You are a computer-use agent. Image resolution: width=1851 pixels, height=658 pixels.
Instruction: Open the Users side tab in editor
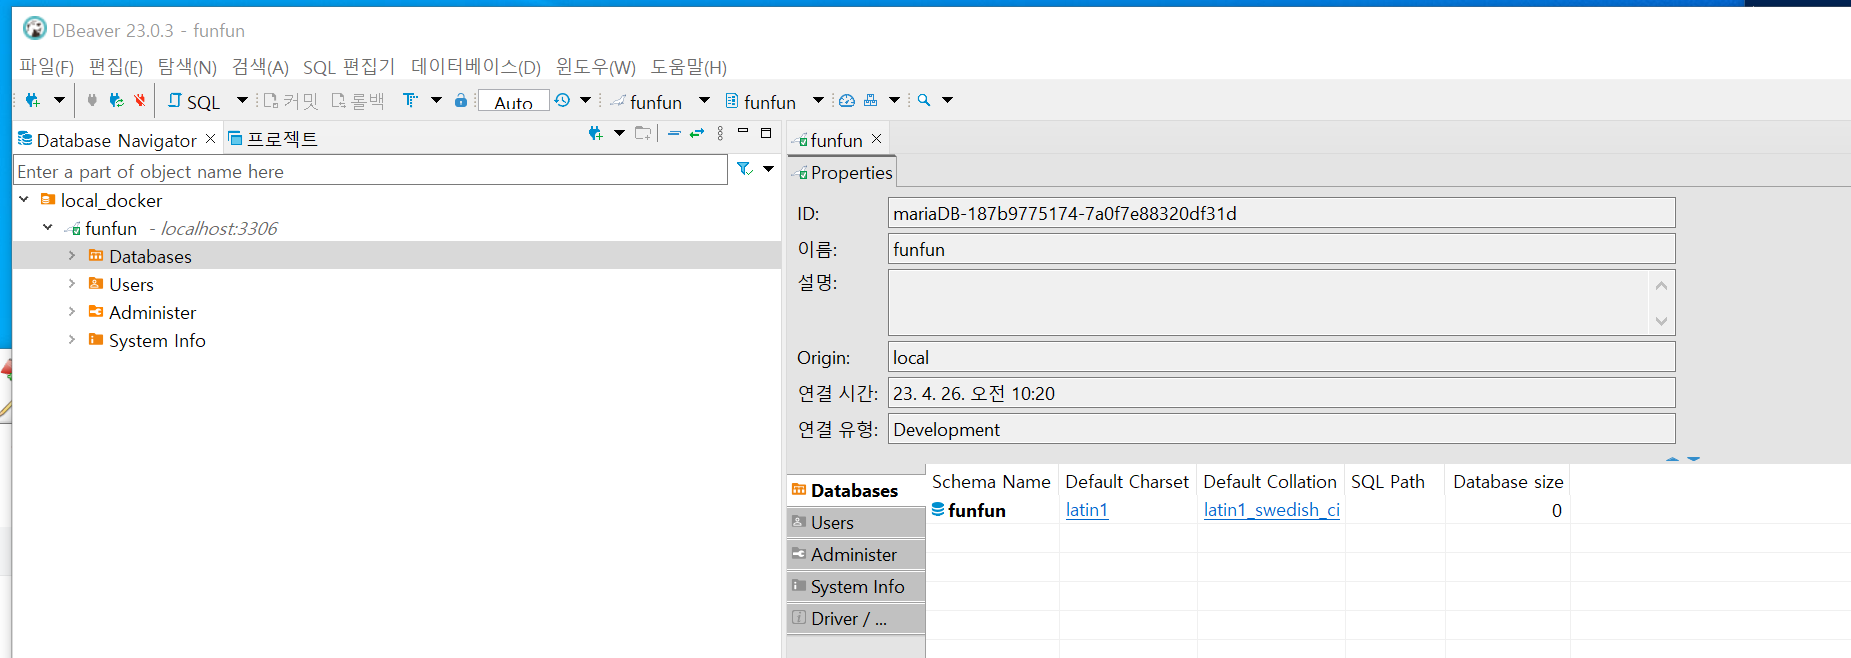tap(856, 522)
